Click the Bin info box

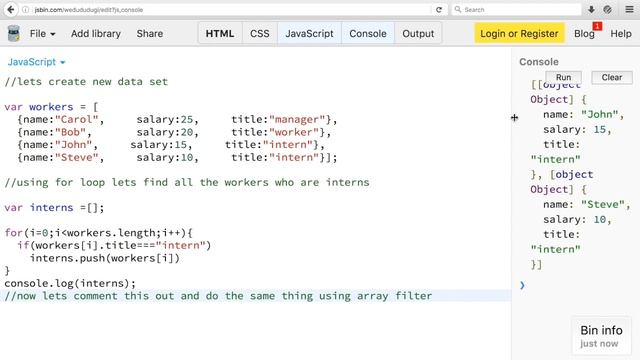coord(601,336)
